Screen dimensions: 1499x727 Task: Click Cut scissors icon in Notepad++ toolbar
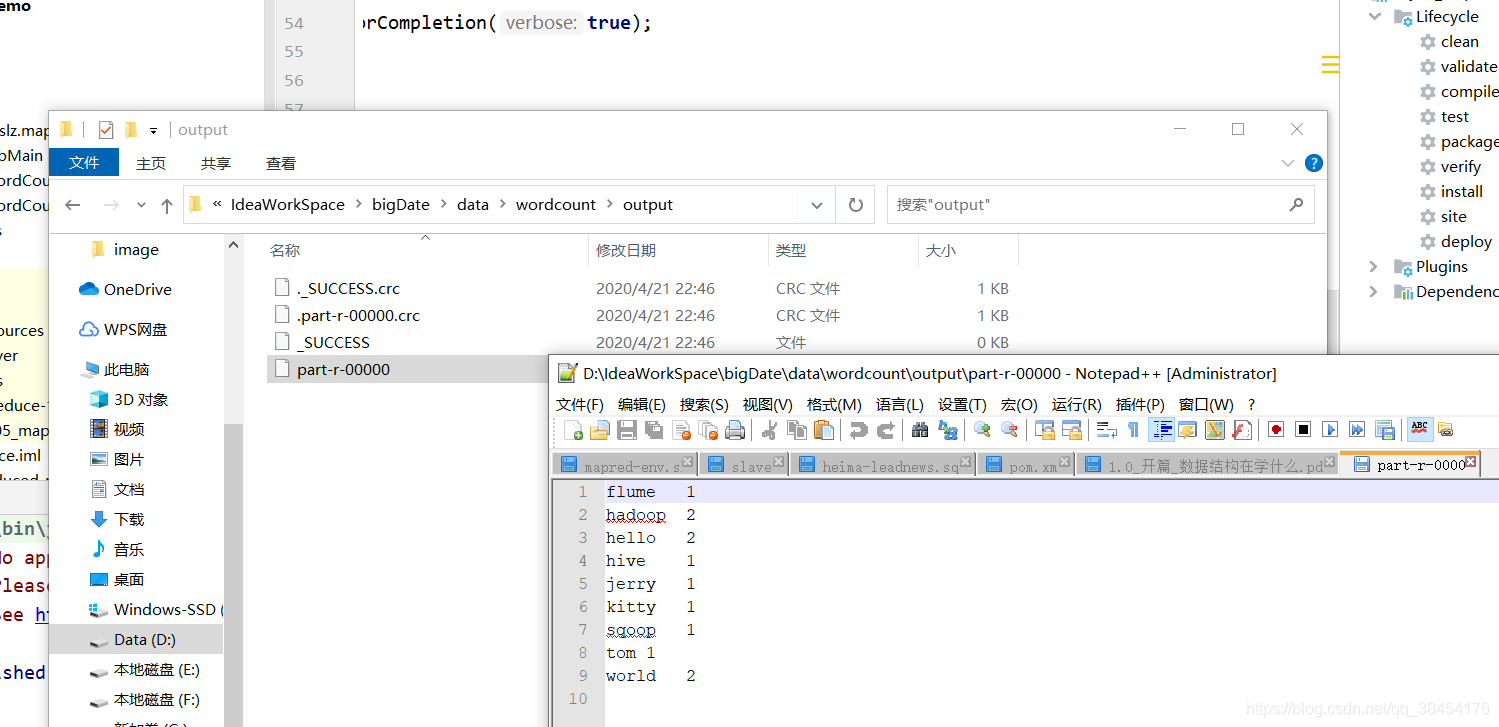pyautogui.click(x=770, y=430)
